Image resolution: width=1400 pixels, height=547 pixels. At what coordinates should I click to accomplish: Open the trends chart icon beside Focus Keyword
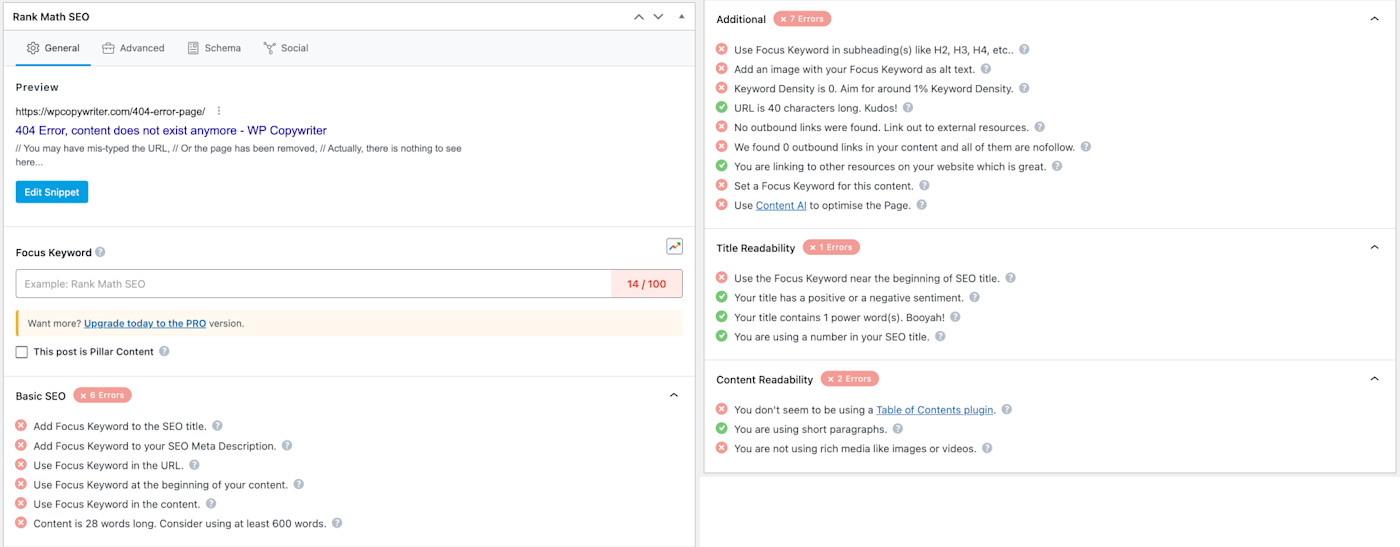[x=675, y=246]
